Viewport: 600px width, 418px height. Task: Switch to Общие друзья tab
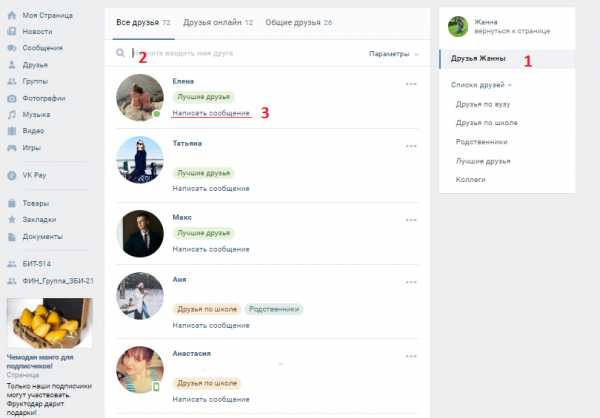pyautogui.click(x=298, y=23)
